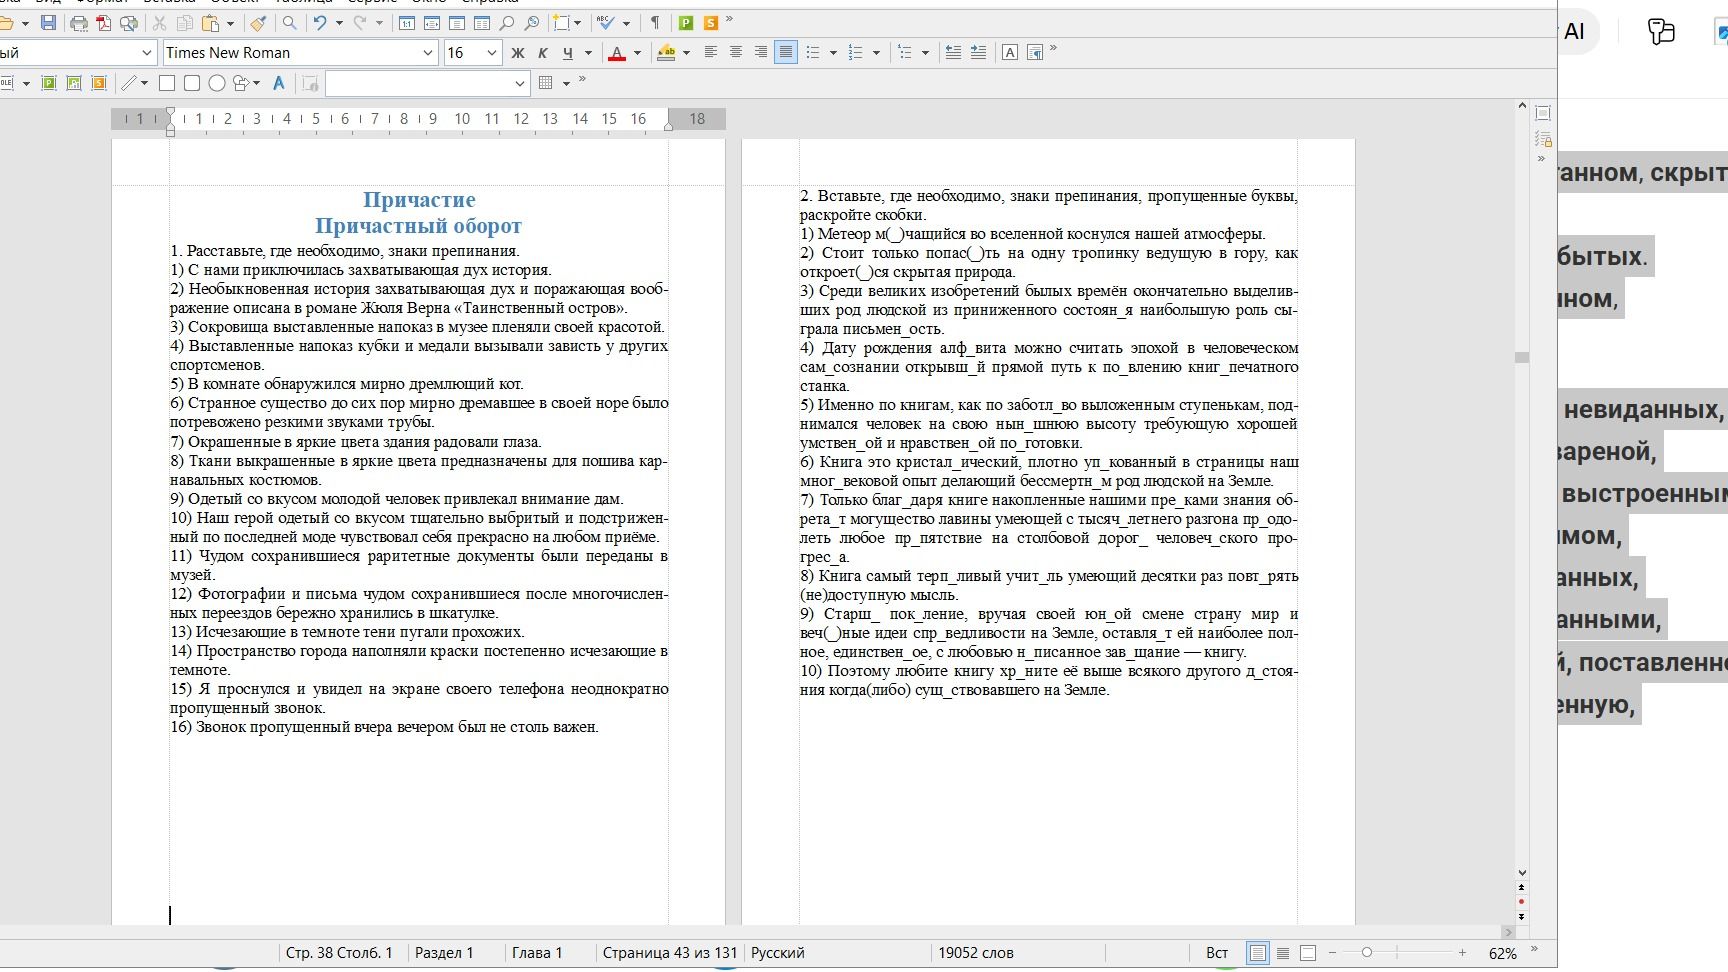
Task: Apply the red font color
Action: tap(617, 53)
